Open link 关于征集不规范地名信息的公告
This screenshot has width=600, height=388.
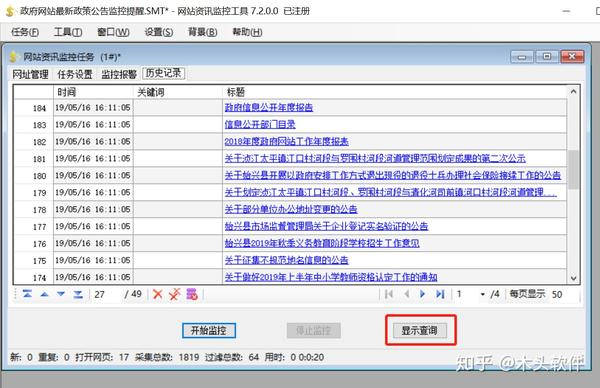pyautogui.click(x=286, y=260)
